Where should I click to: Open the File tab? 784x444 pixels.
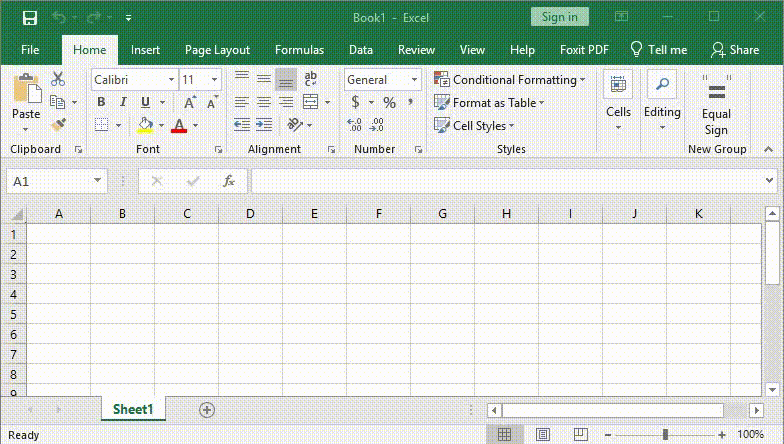pos(30,50)
